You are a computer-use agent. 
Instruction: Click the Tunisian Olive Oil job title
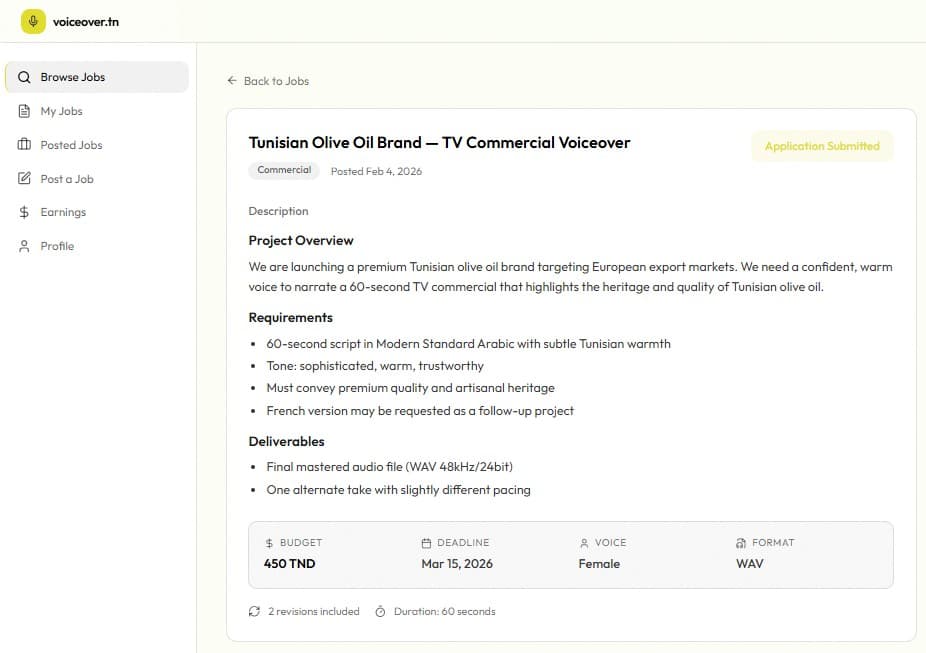439,142
